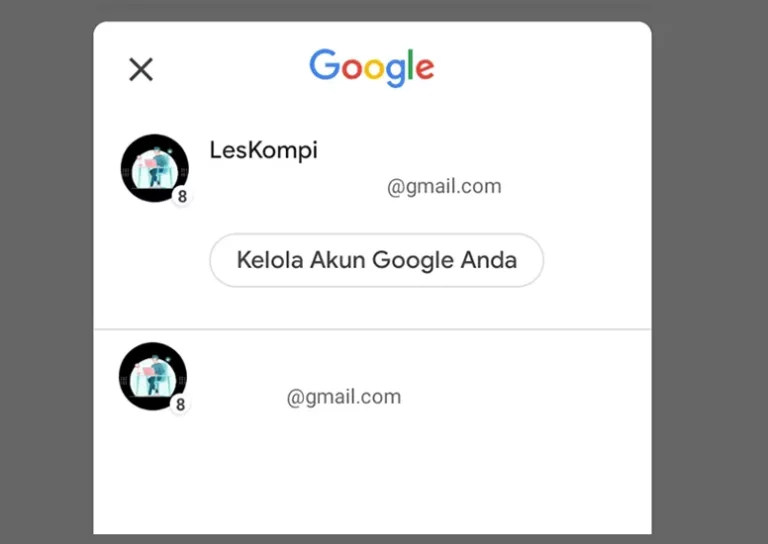This screenshot has height=544, width=768.
Task: Click the blue G in Google logo
Action: point(325,65)
